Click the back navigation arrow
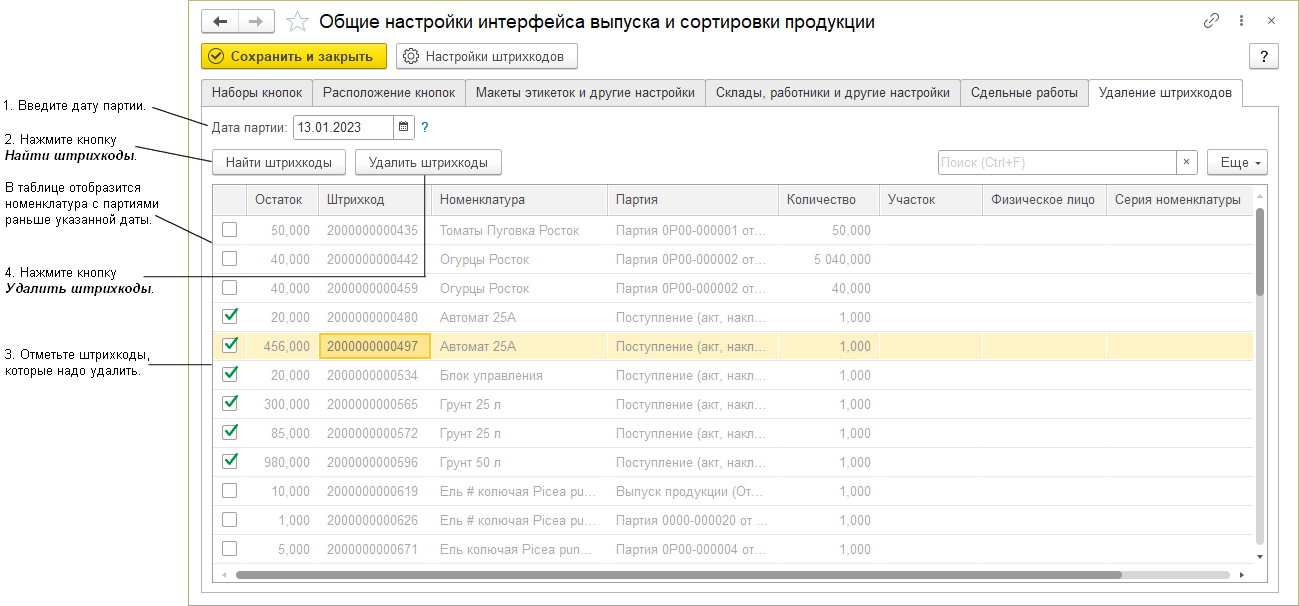1299x606 pixels. 221,21
